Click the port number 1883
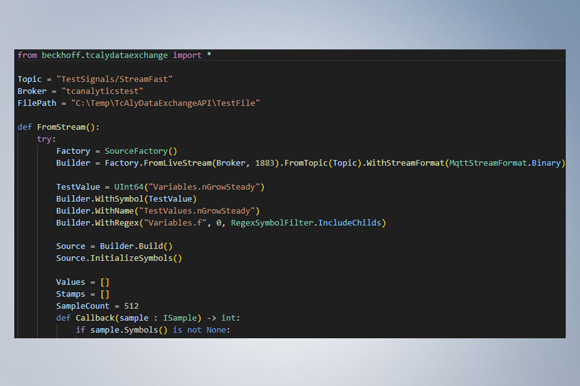Image resolution: width=580 pixels, height=386 pixels. 265,163
